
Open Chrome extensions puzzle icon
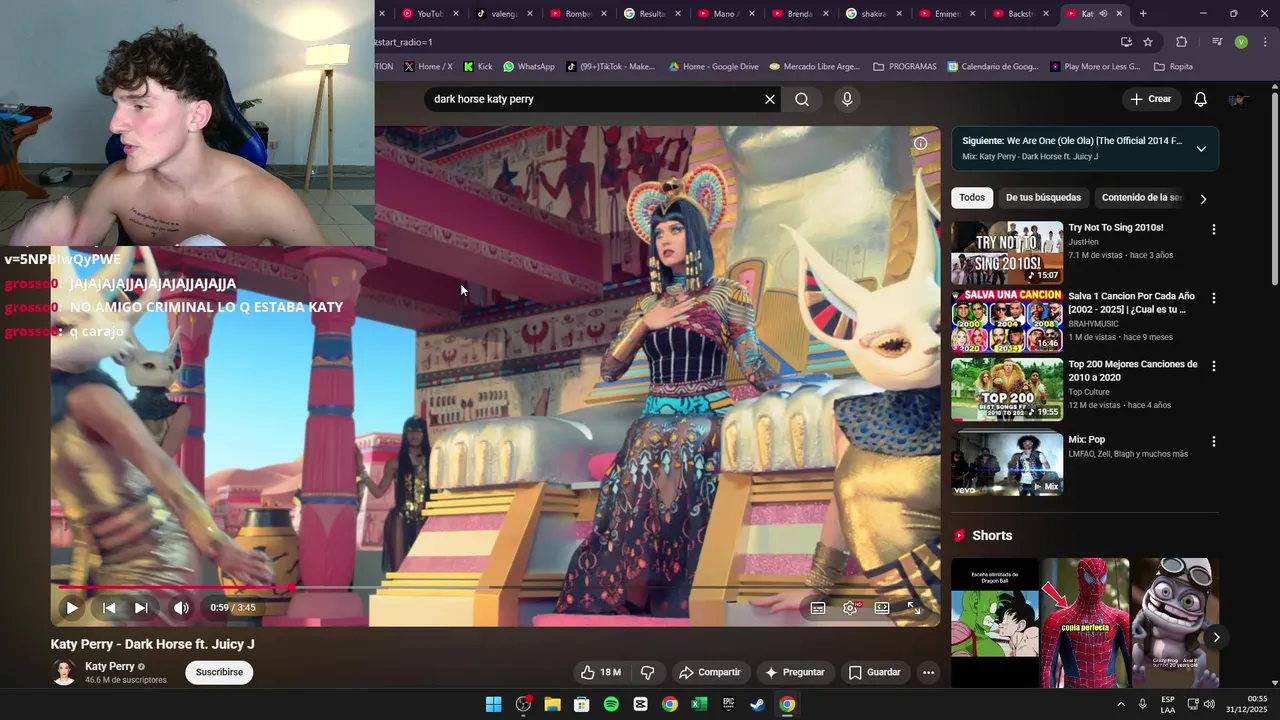1182,42
